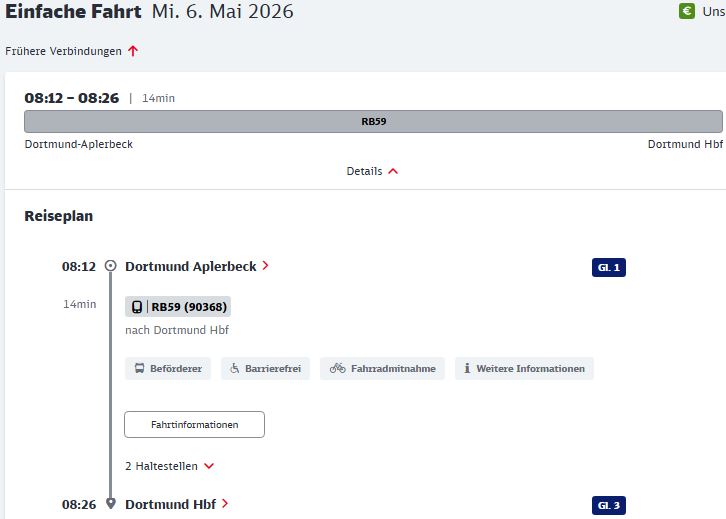726x519 pixels.
Task: Click the arrival pin marker at 08:26
Action: point(110,504)
